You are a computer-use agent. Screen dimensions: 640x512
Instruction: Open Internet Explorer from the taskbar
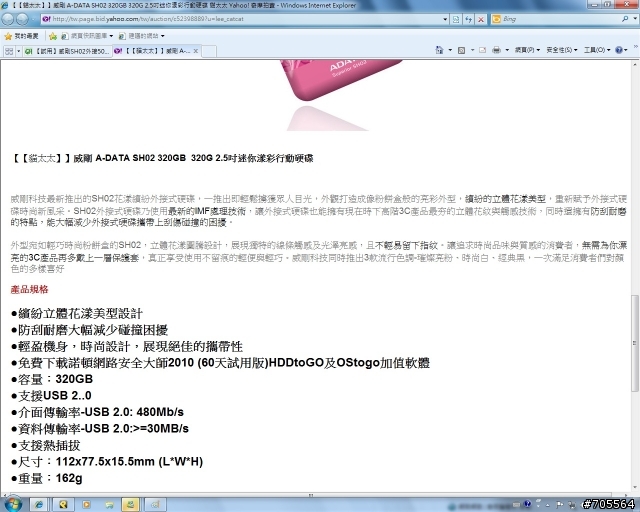tap(39, 505)
